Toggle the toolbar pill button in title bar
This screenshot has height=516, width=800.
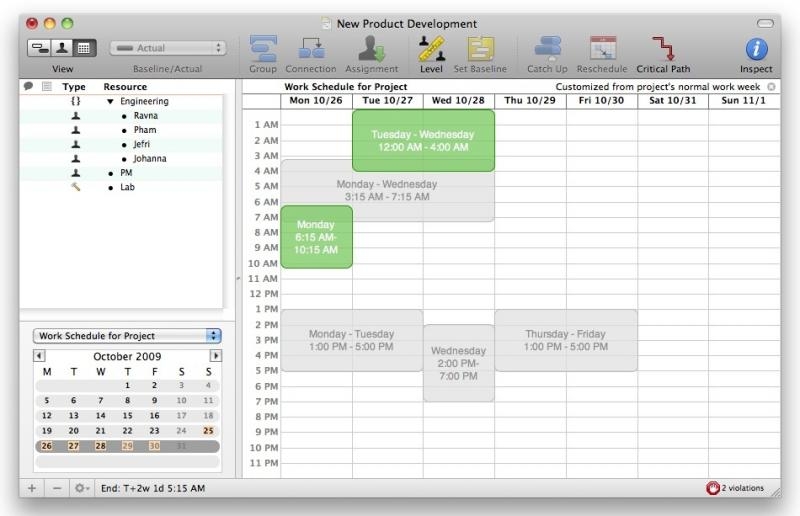pos(765,23)
